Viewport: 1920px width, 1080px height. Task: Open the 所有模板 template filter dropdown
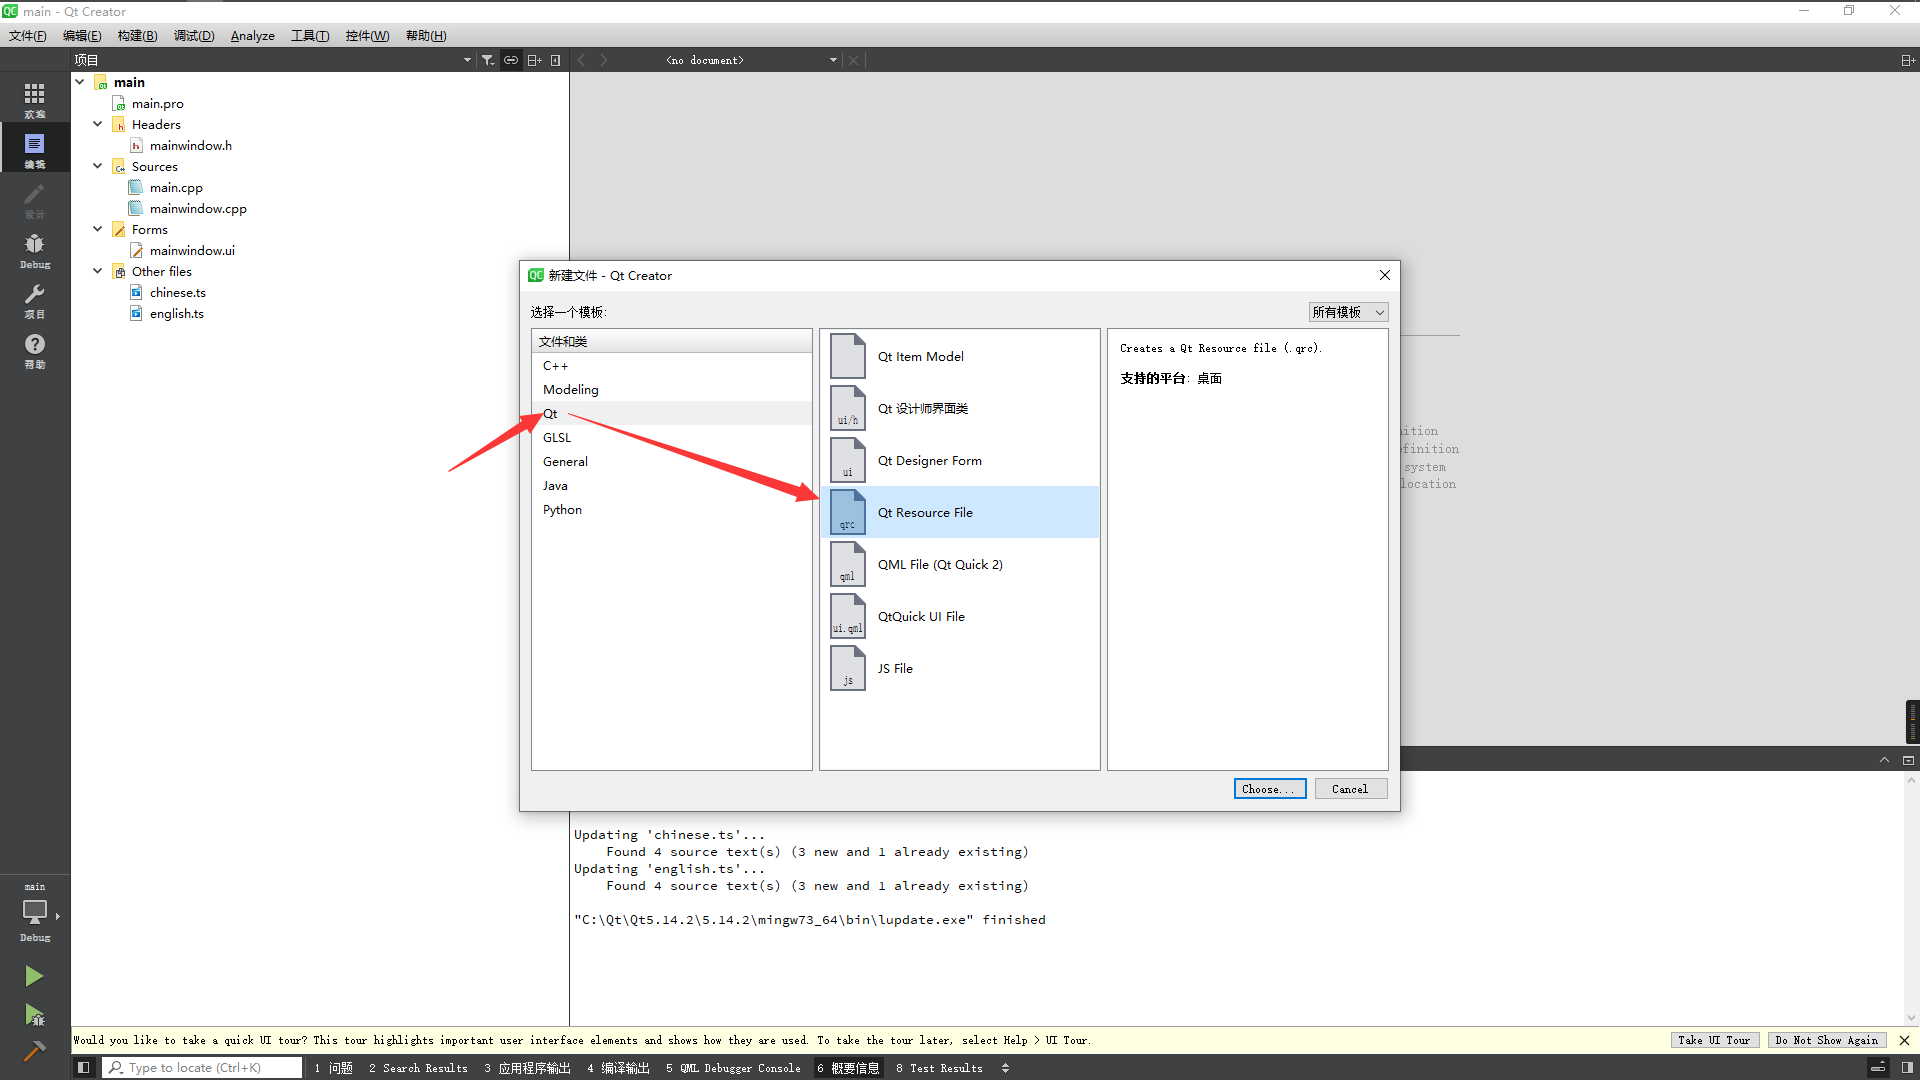click(1348, 312)
